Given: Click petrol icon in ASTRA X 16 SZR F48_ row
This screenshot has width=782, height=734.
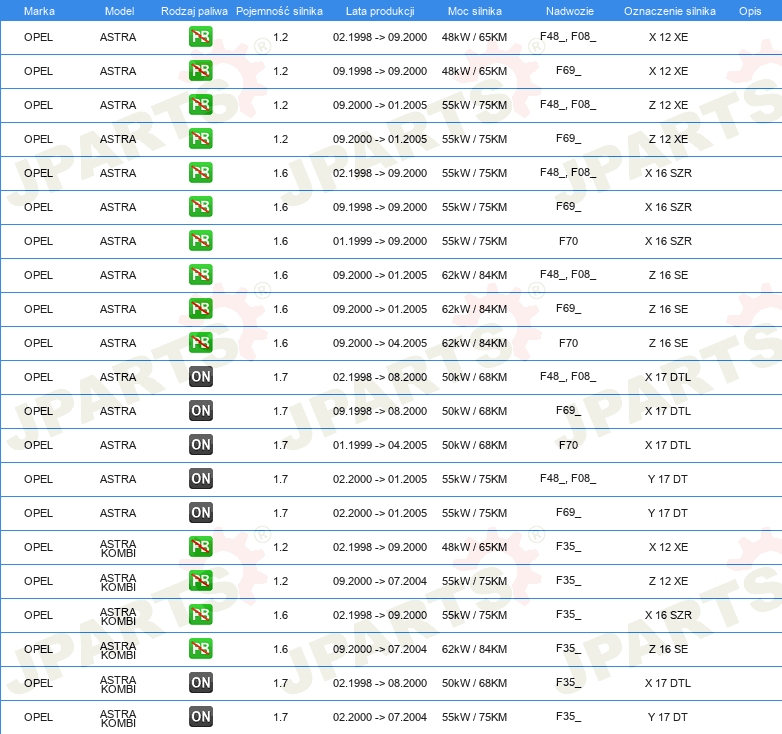Looking at the screenshot, I should click(200, 173).
